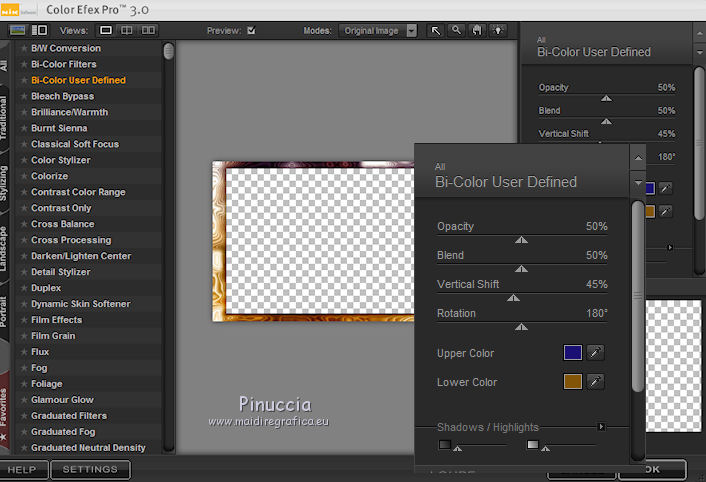706x482 pixels.
Task: Open the Traditional filter category tab
Action: [x=5, y=116]
